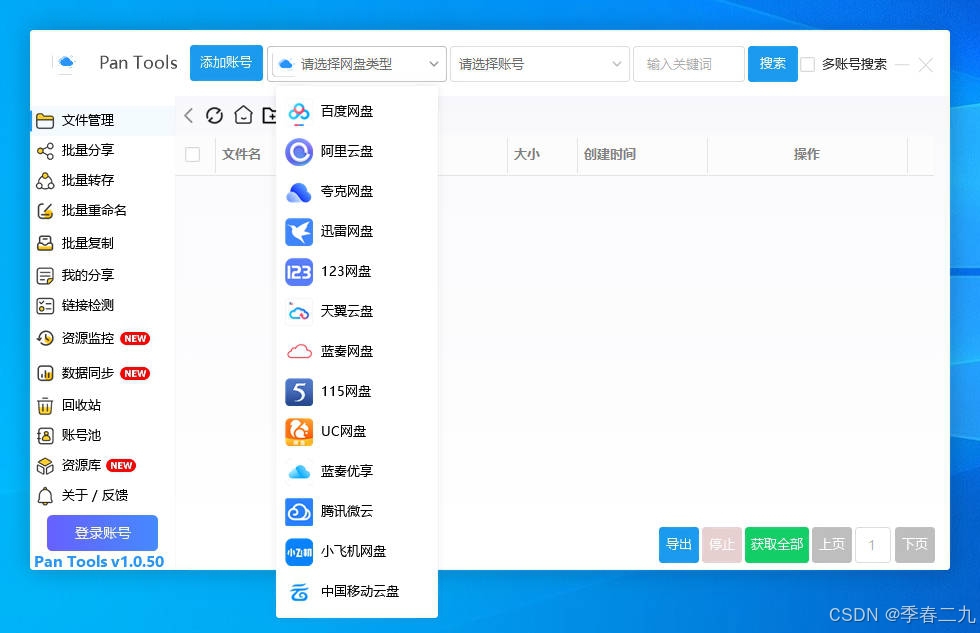Click the 添加账号 button
The image size is (980, 633).
coord(226,63)
